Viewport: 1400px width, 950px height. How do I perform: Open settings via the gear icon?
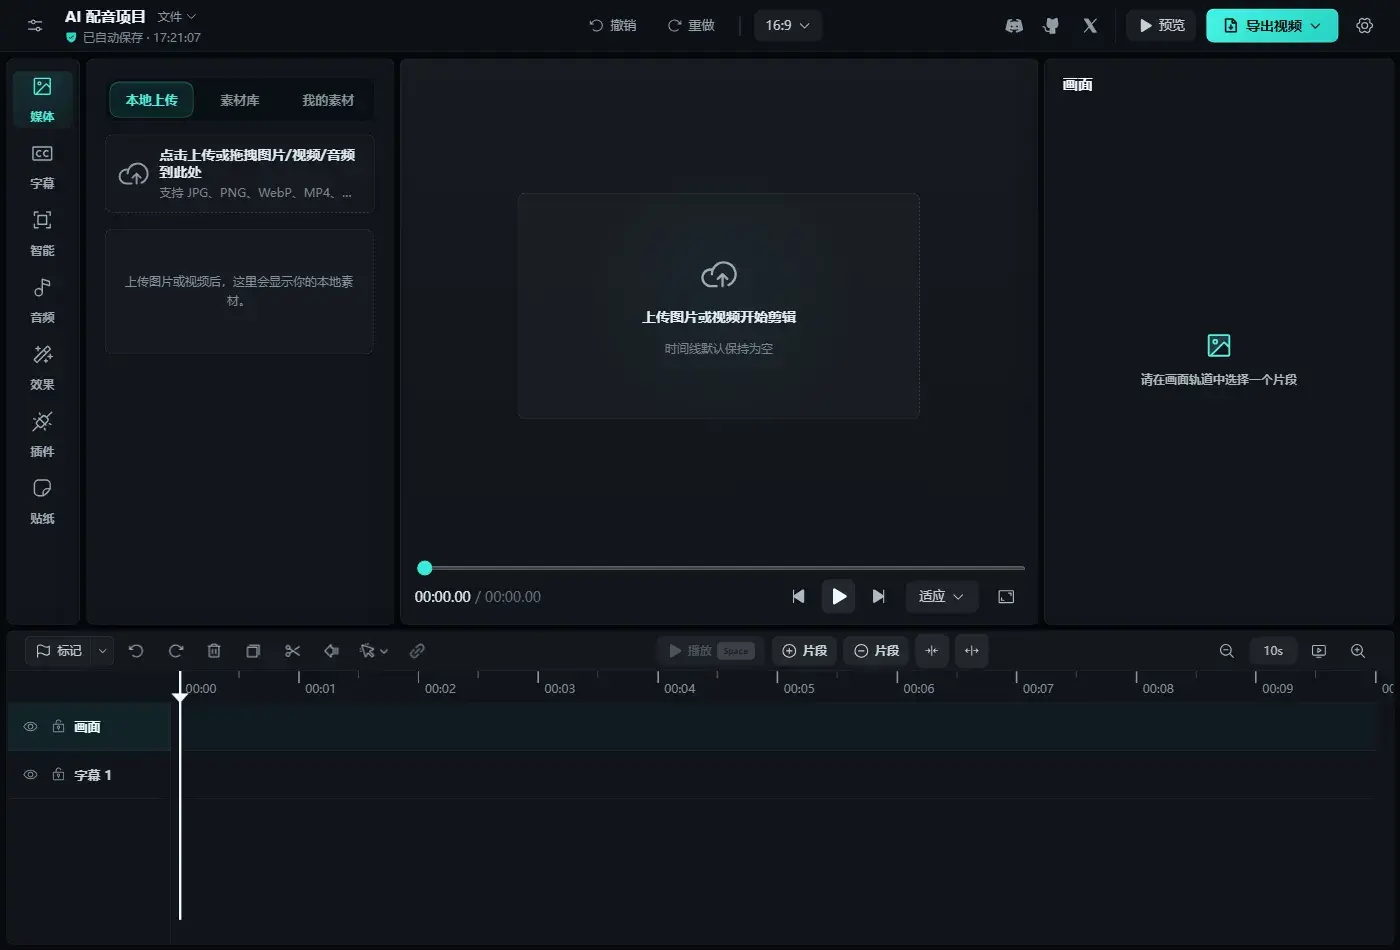point(1364,26)
